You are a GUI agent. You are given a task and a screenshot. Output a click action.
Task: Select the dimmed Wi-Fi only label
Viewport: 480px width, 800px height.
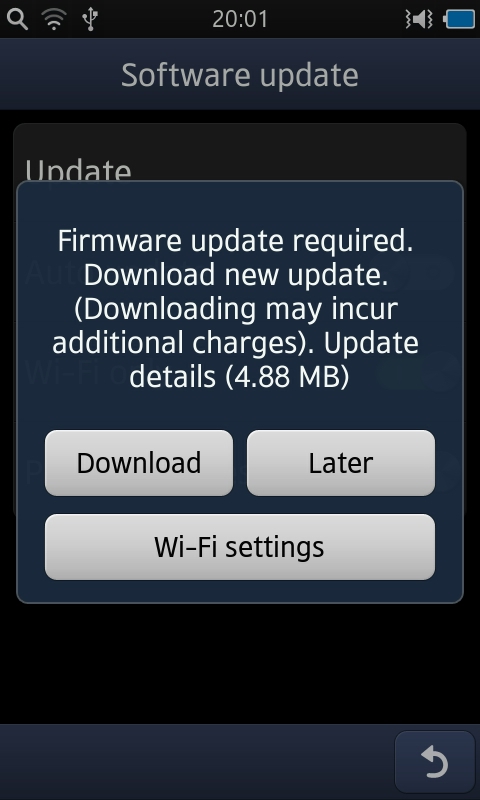click(x=89, y=371)
